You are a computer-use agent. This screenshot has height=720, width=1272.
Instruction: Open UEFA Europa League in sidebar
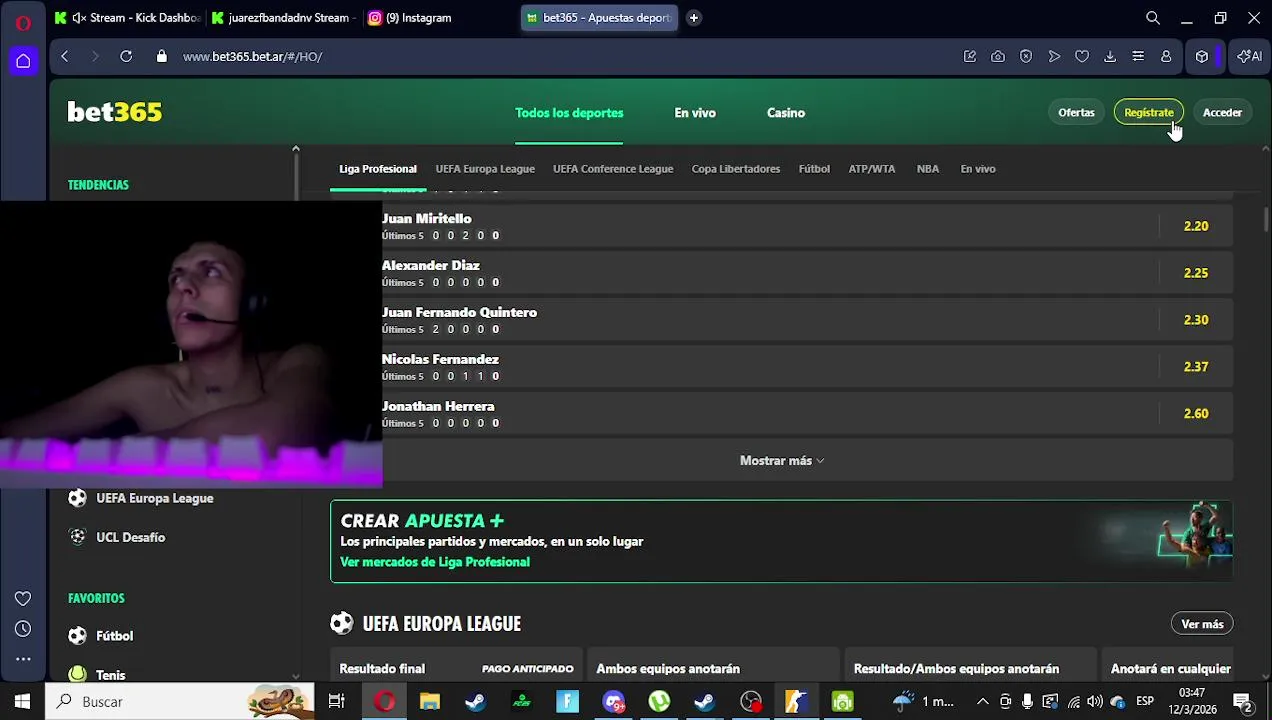(x=155, y=498)
